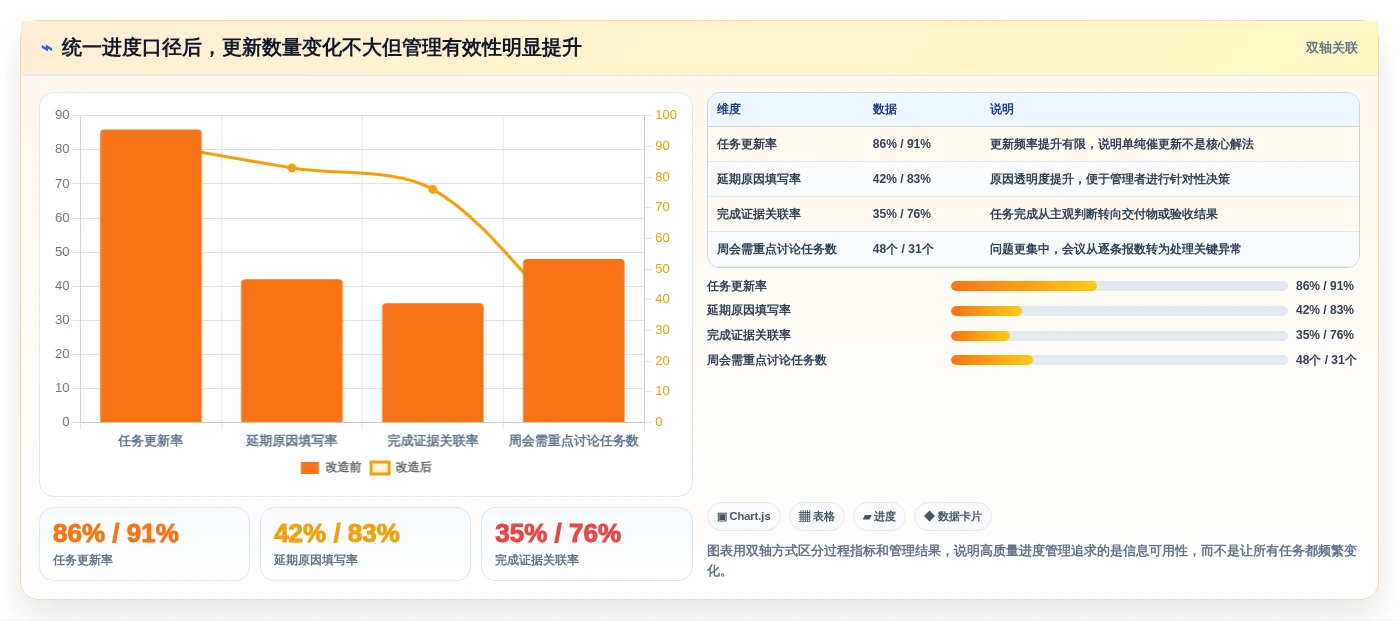Click the lightning bolt icon beside the title

tap(47, 48)
